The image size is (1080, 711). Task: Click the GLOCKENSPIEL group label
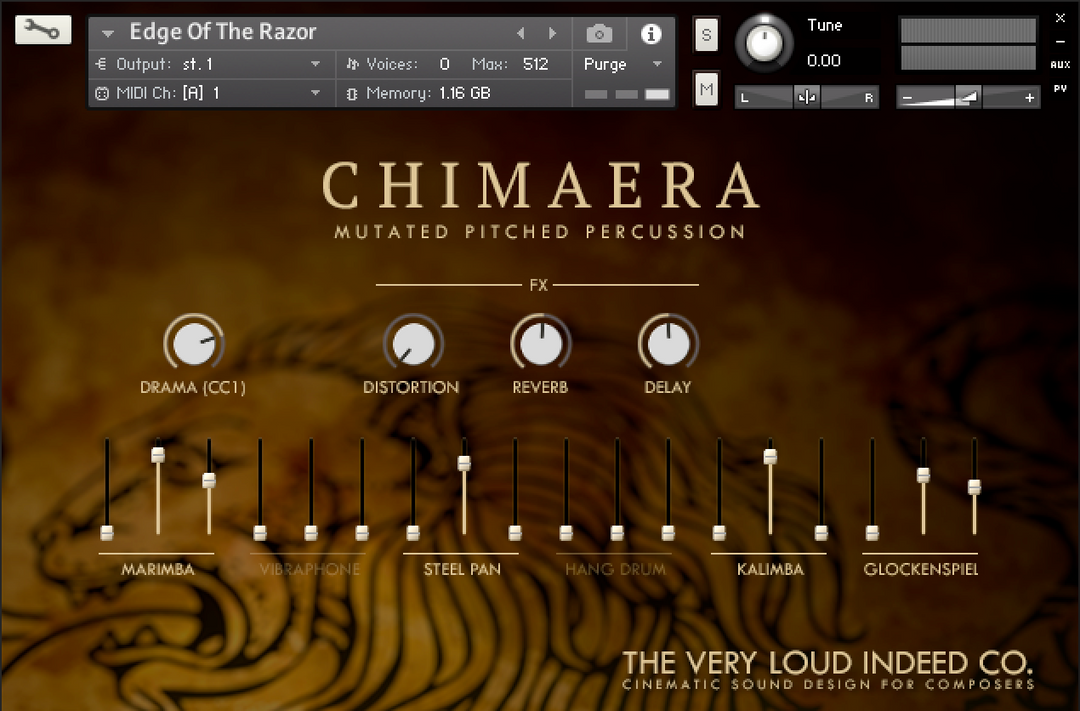pyautogui.click(x=921, y=569)
